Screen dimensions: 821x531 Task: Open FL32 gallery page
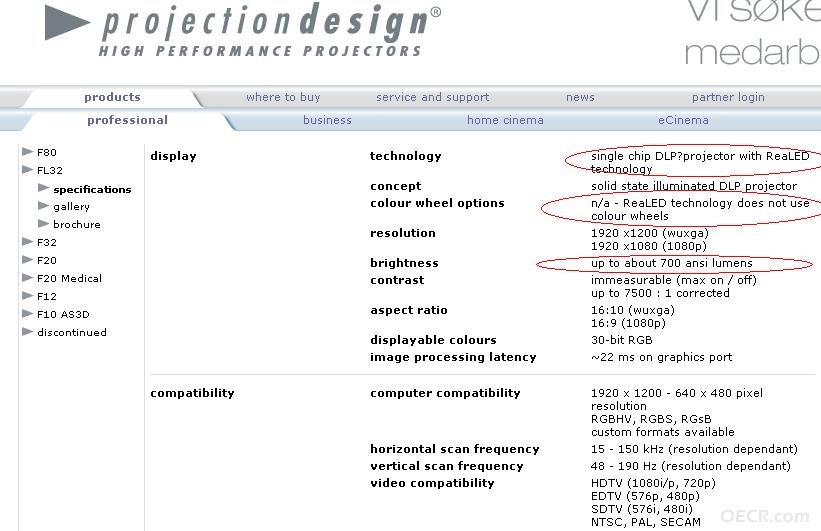click(71, 207)
